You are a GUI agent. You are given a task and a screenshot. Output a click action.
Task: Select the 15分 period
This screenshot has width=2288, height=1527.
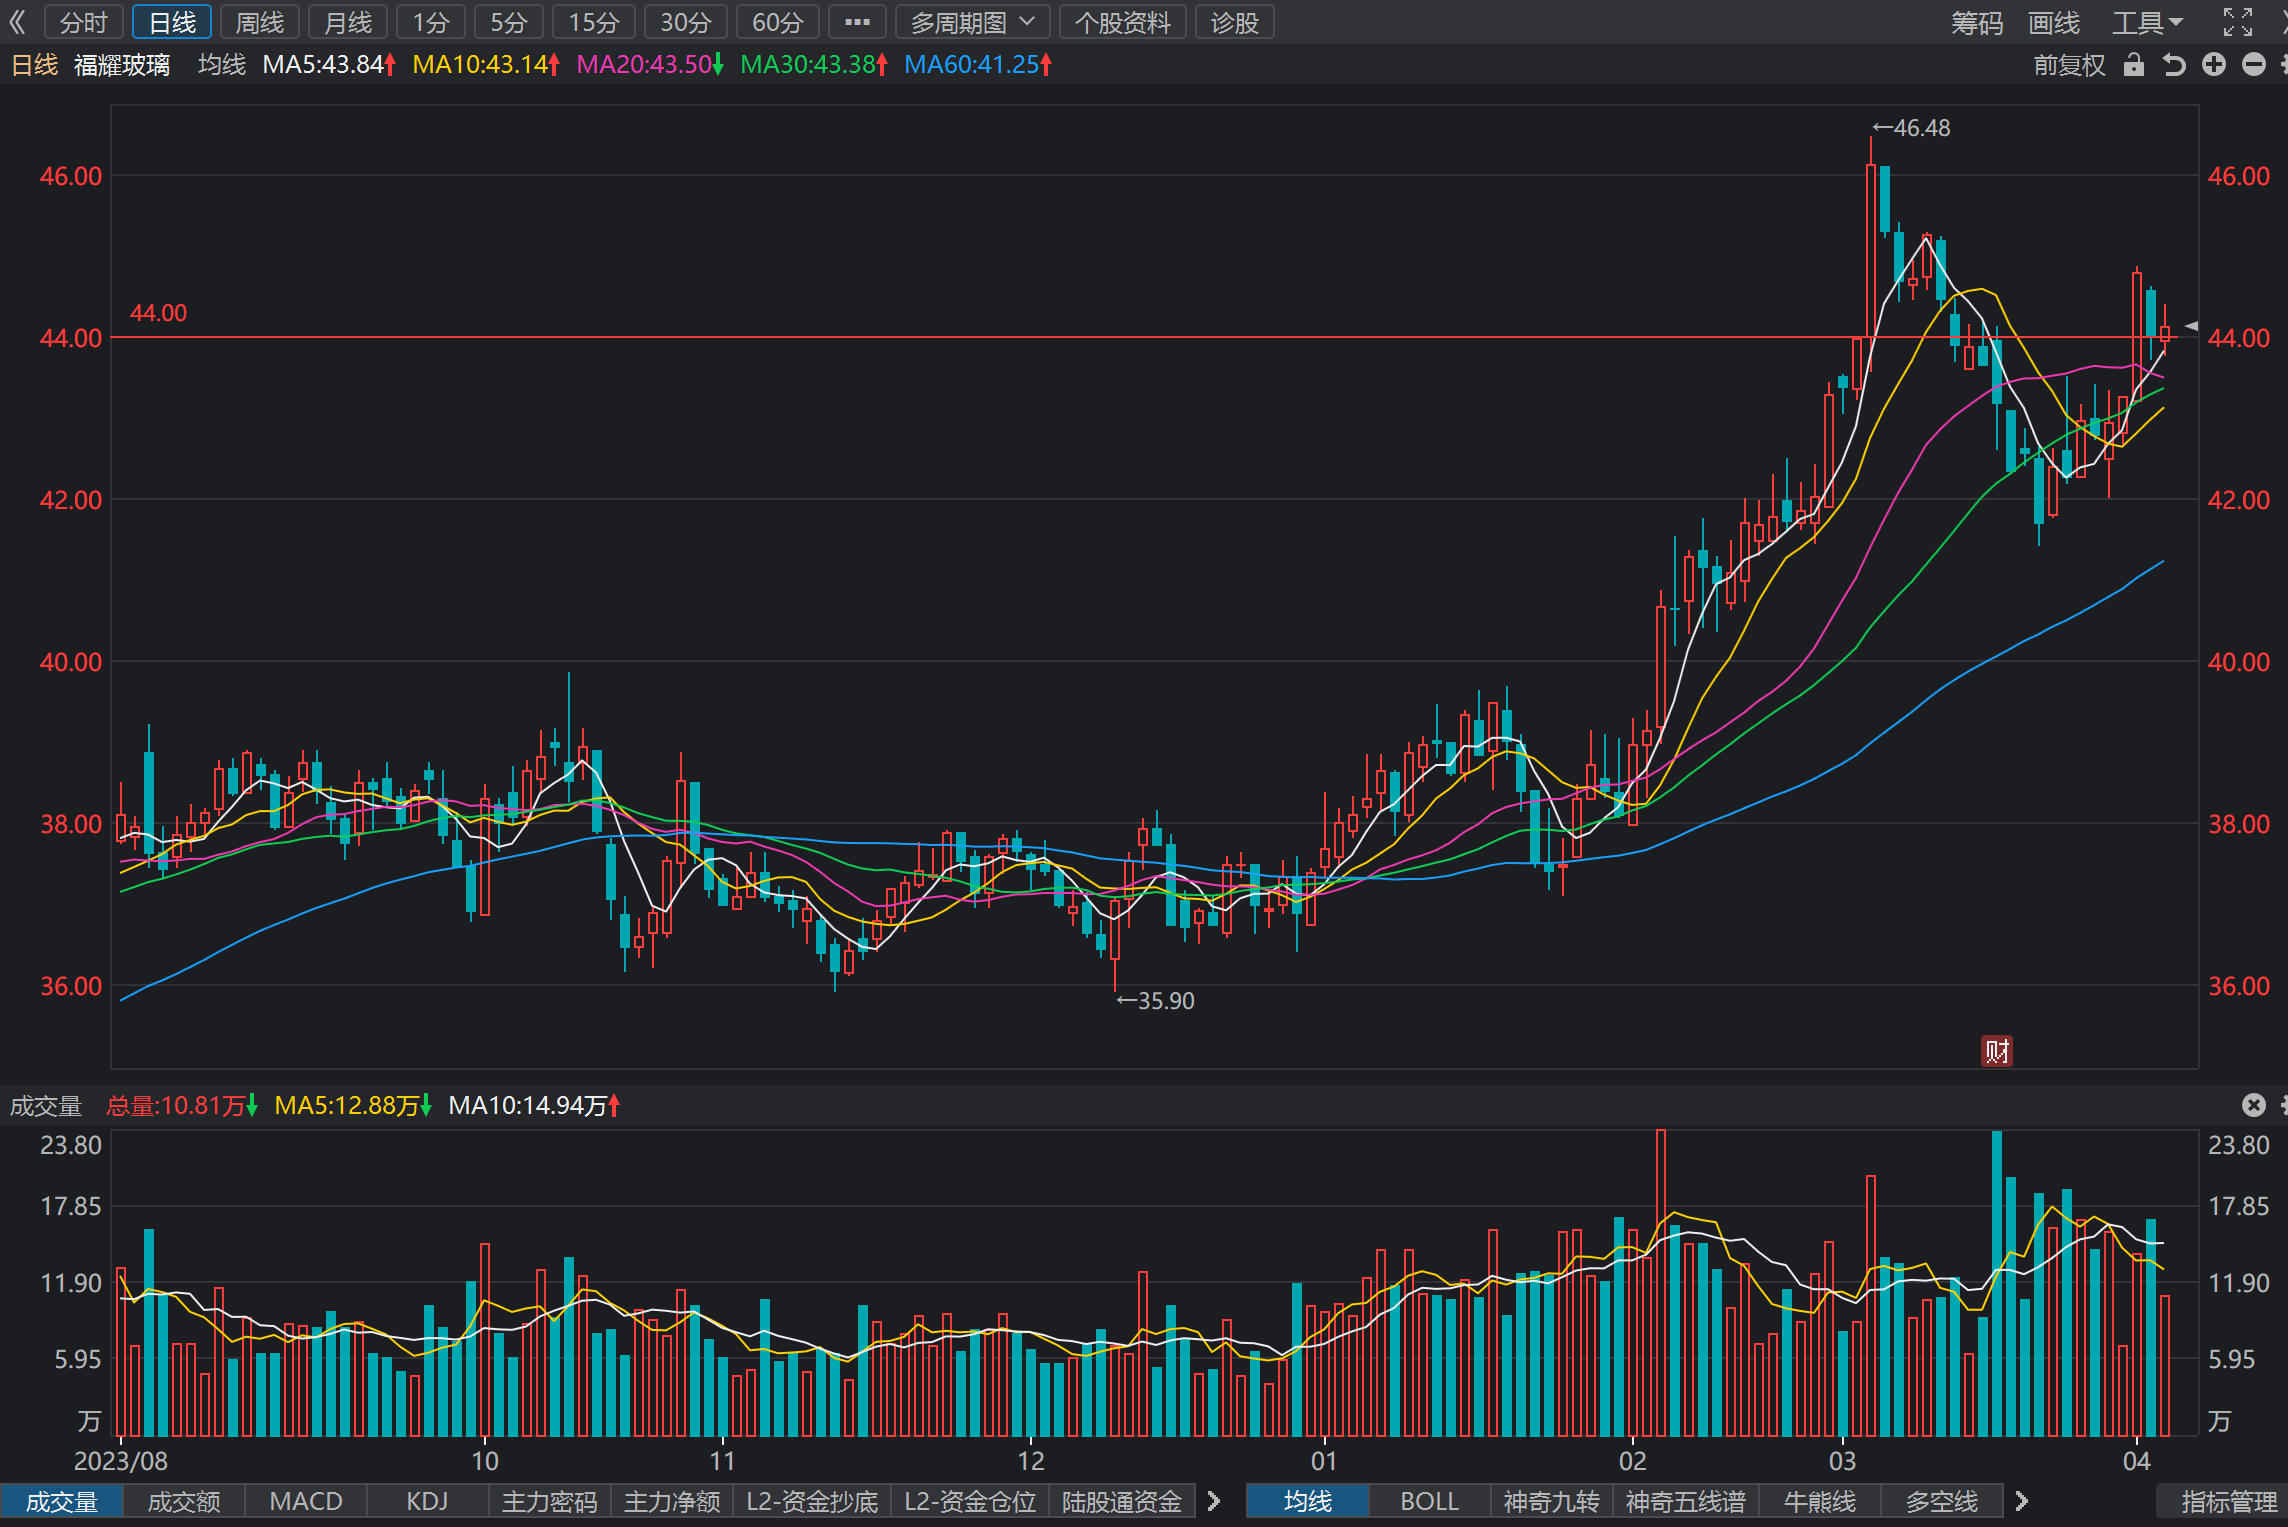coord(594,22)
